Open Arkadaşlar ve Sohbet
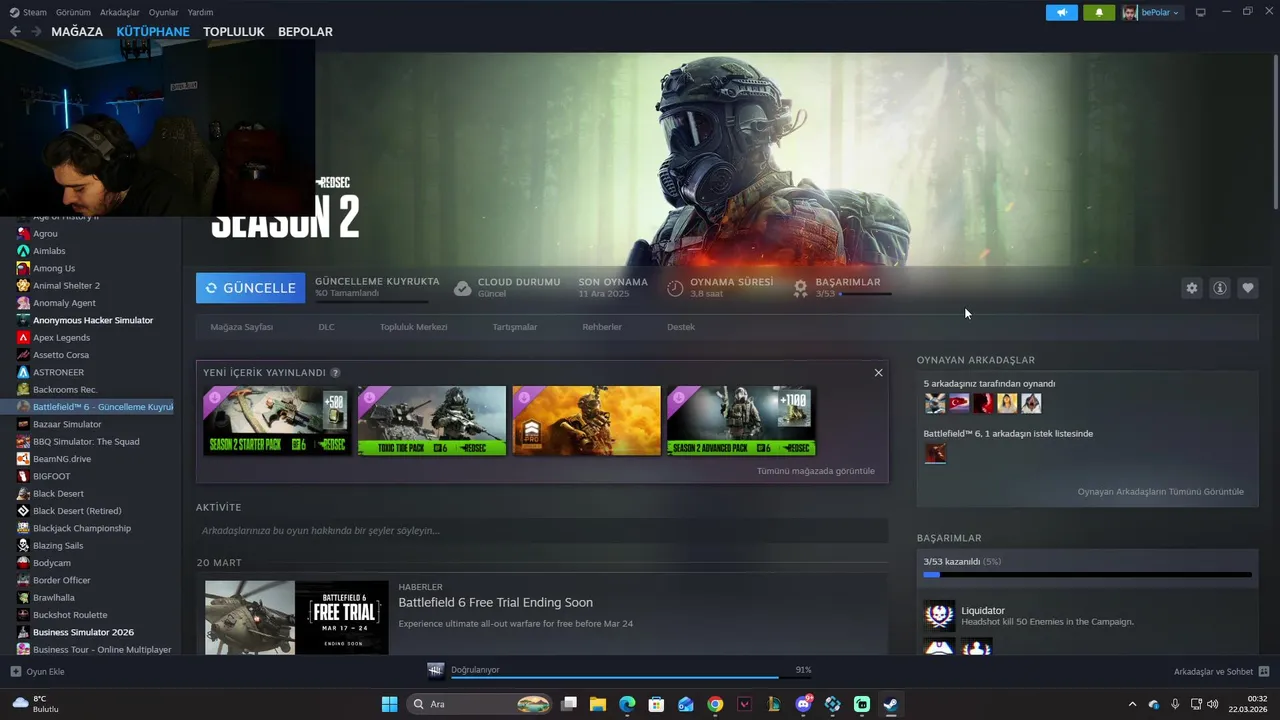The image size is (1280, 720). 1221,672
